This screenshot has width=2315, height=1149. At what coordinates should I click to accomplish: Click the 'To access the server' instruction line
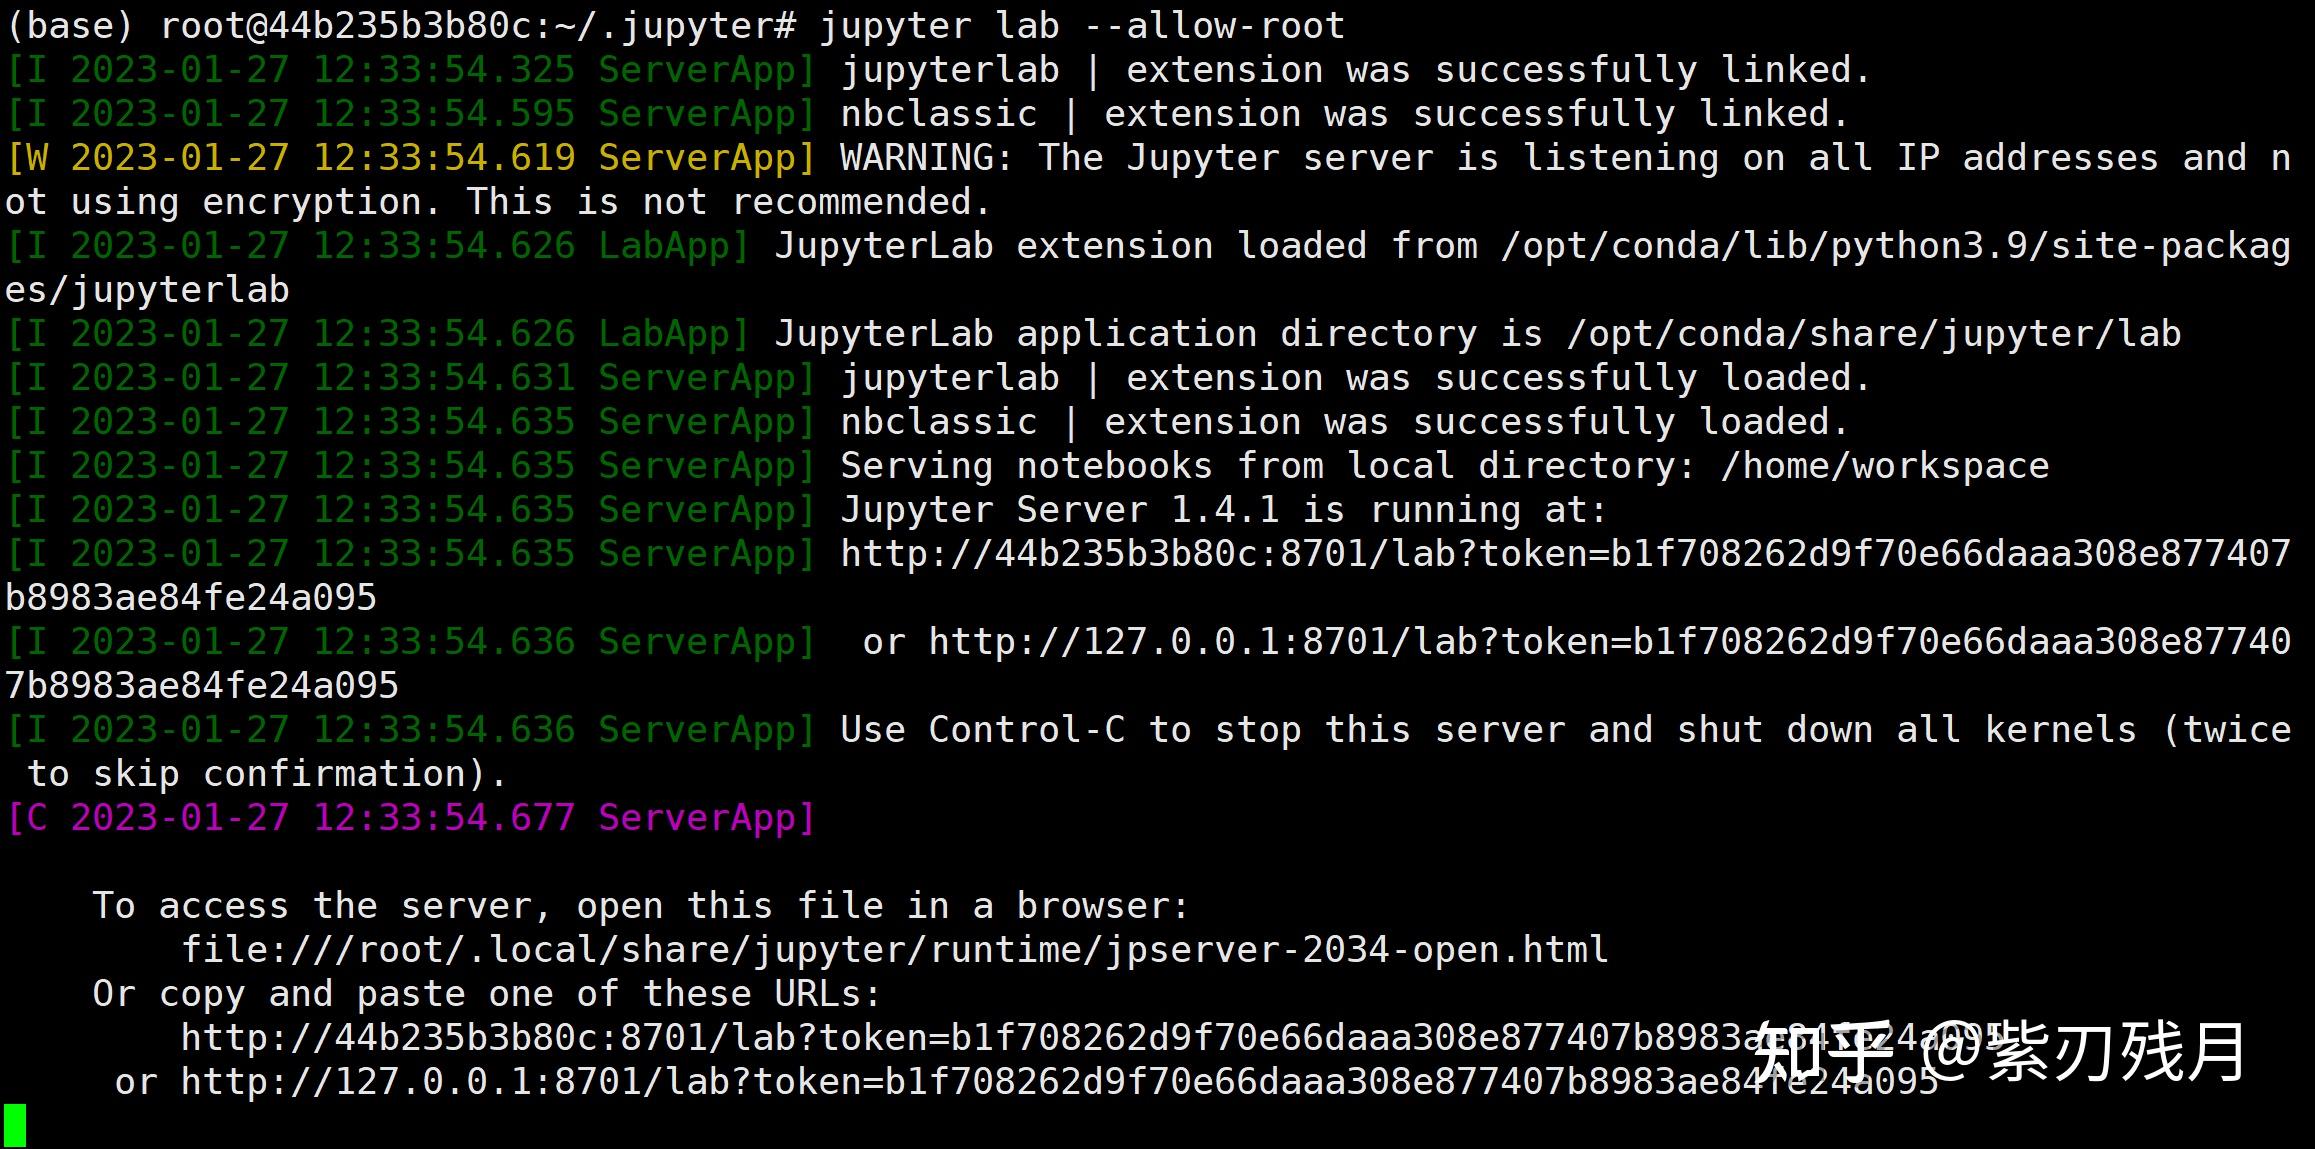pos(640,905)
